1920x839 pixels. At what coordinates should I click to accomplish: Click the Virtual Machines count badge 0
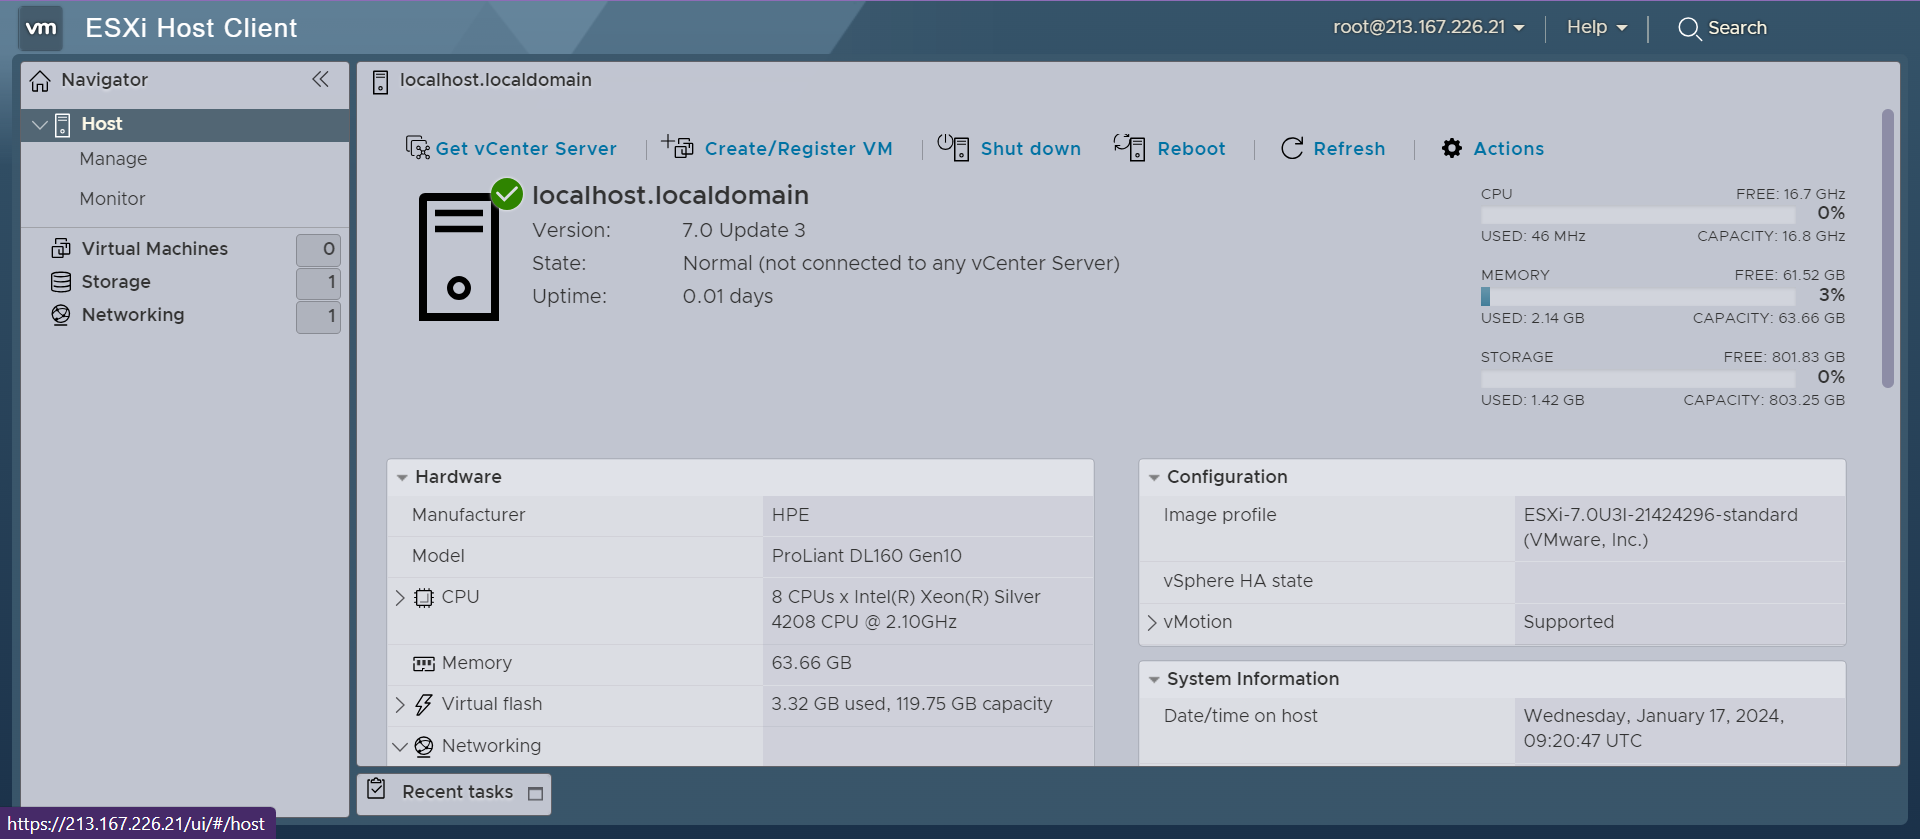point(319,249)
